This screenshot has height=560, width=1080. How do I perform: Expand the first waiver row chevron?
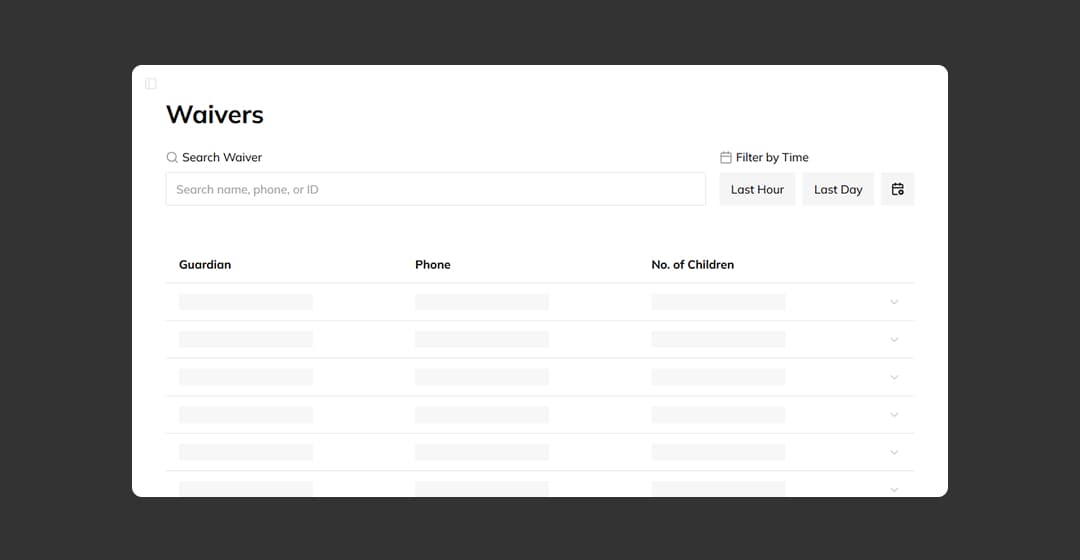(894, 302)
